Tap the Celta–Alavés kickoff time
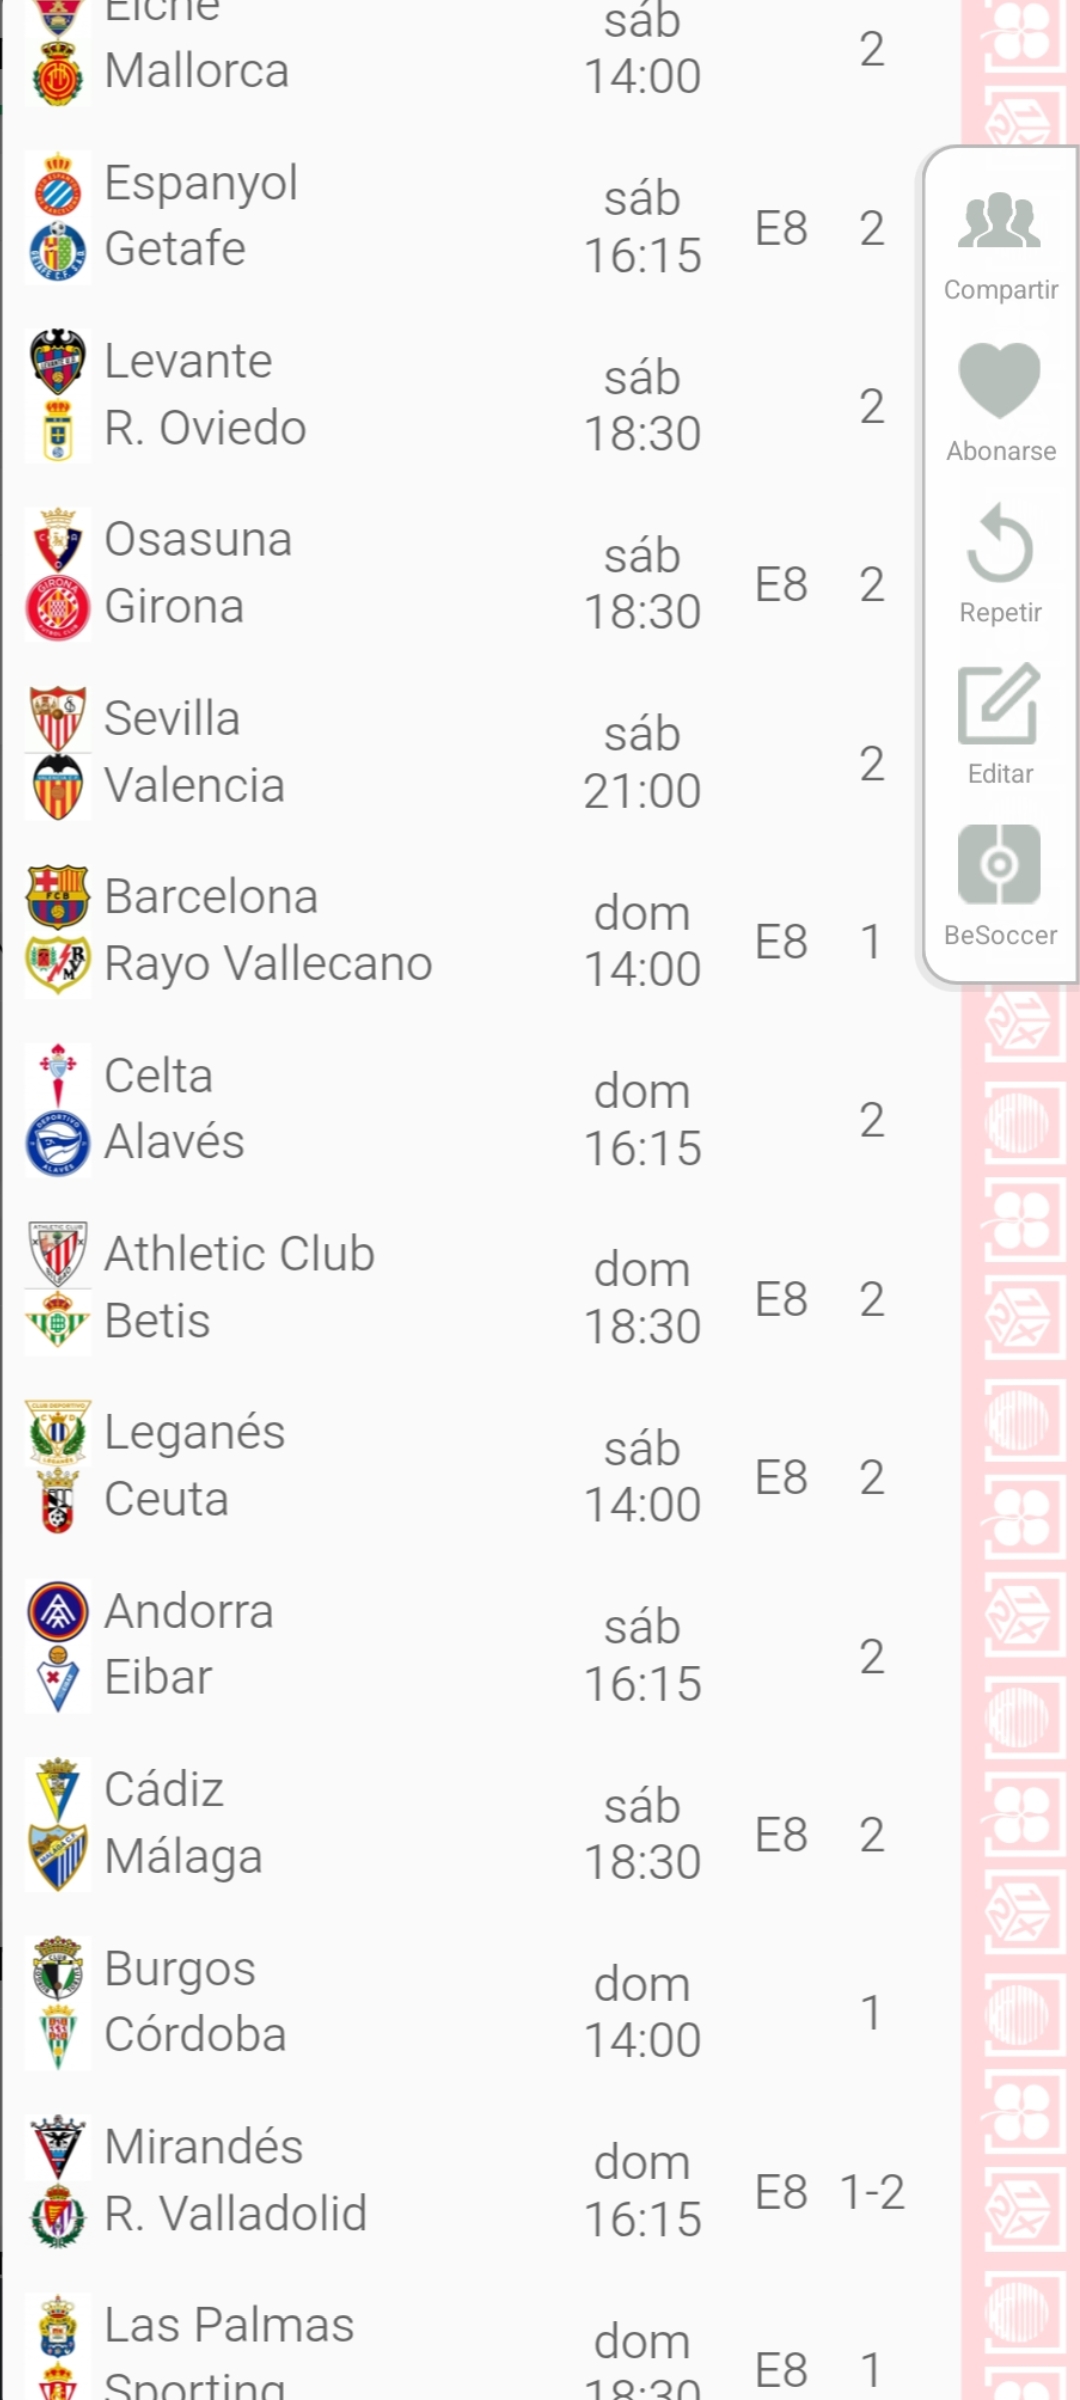This screenshot has width=1080, height=2400. [x=642, y=1120]
